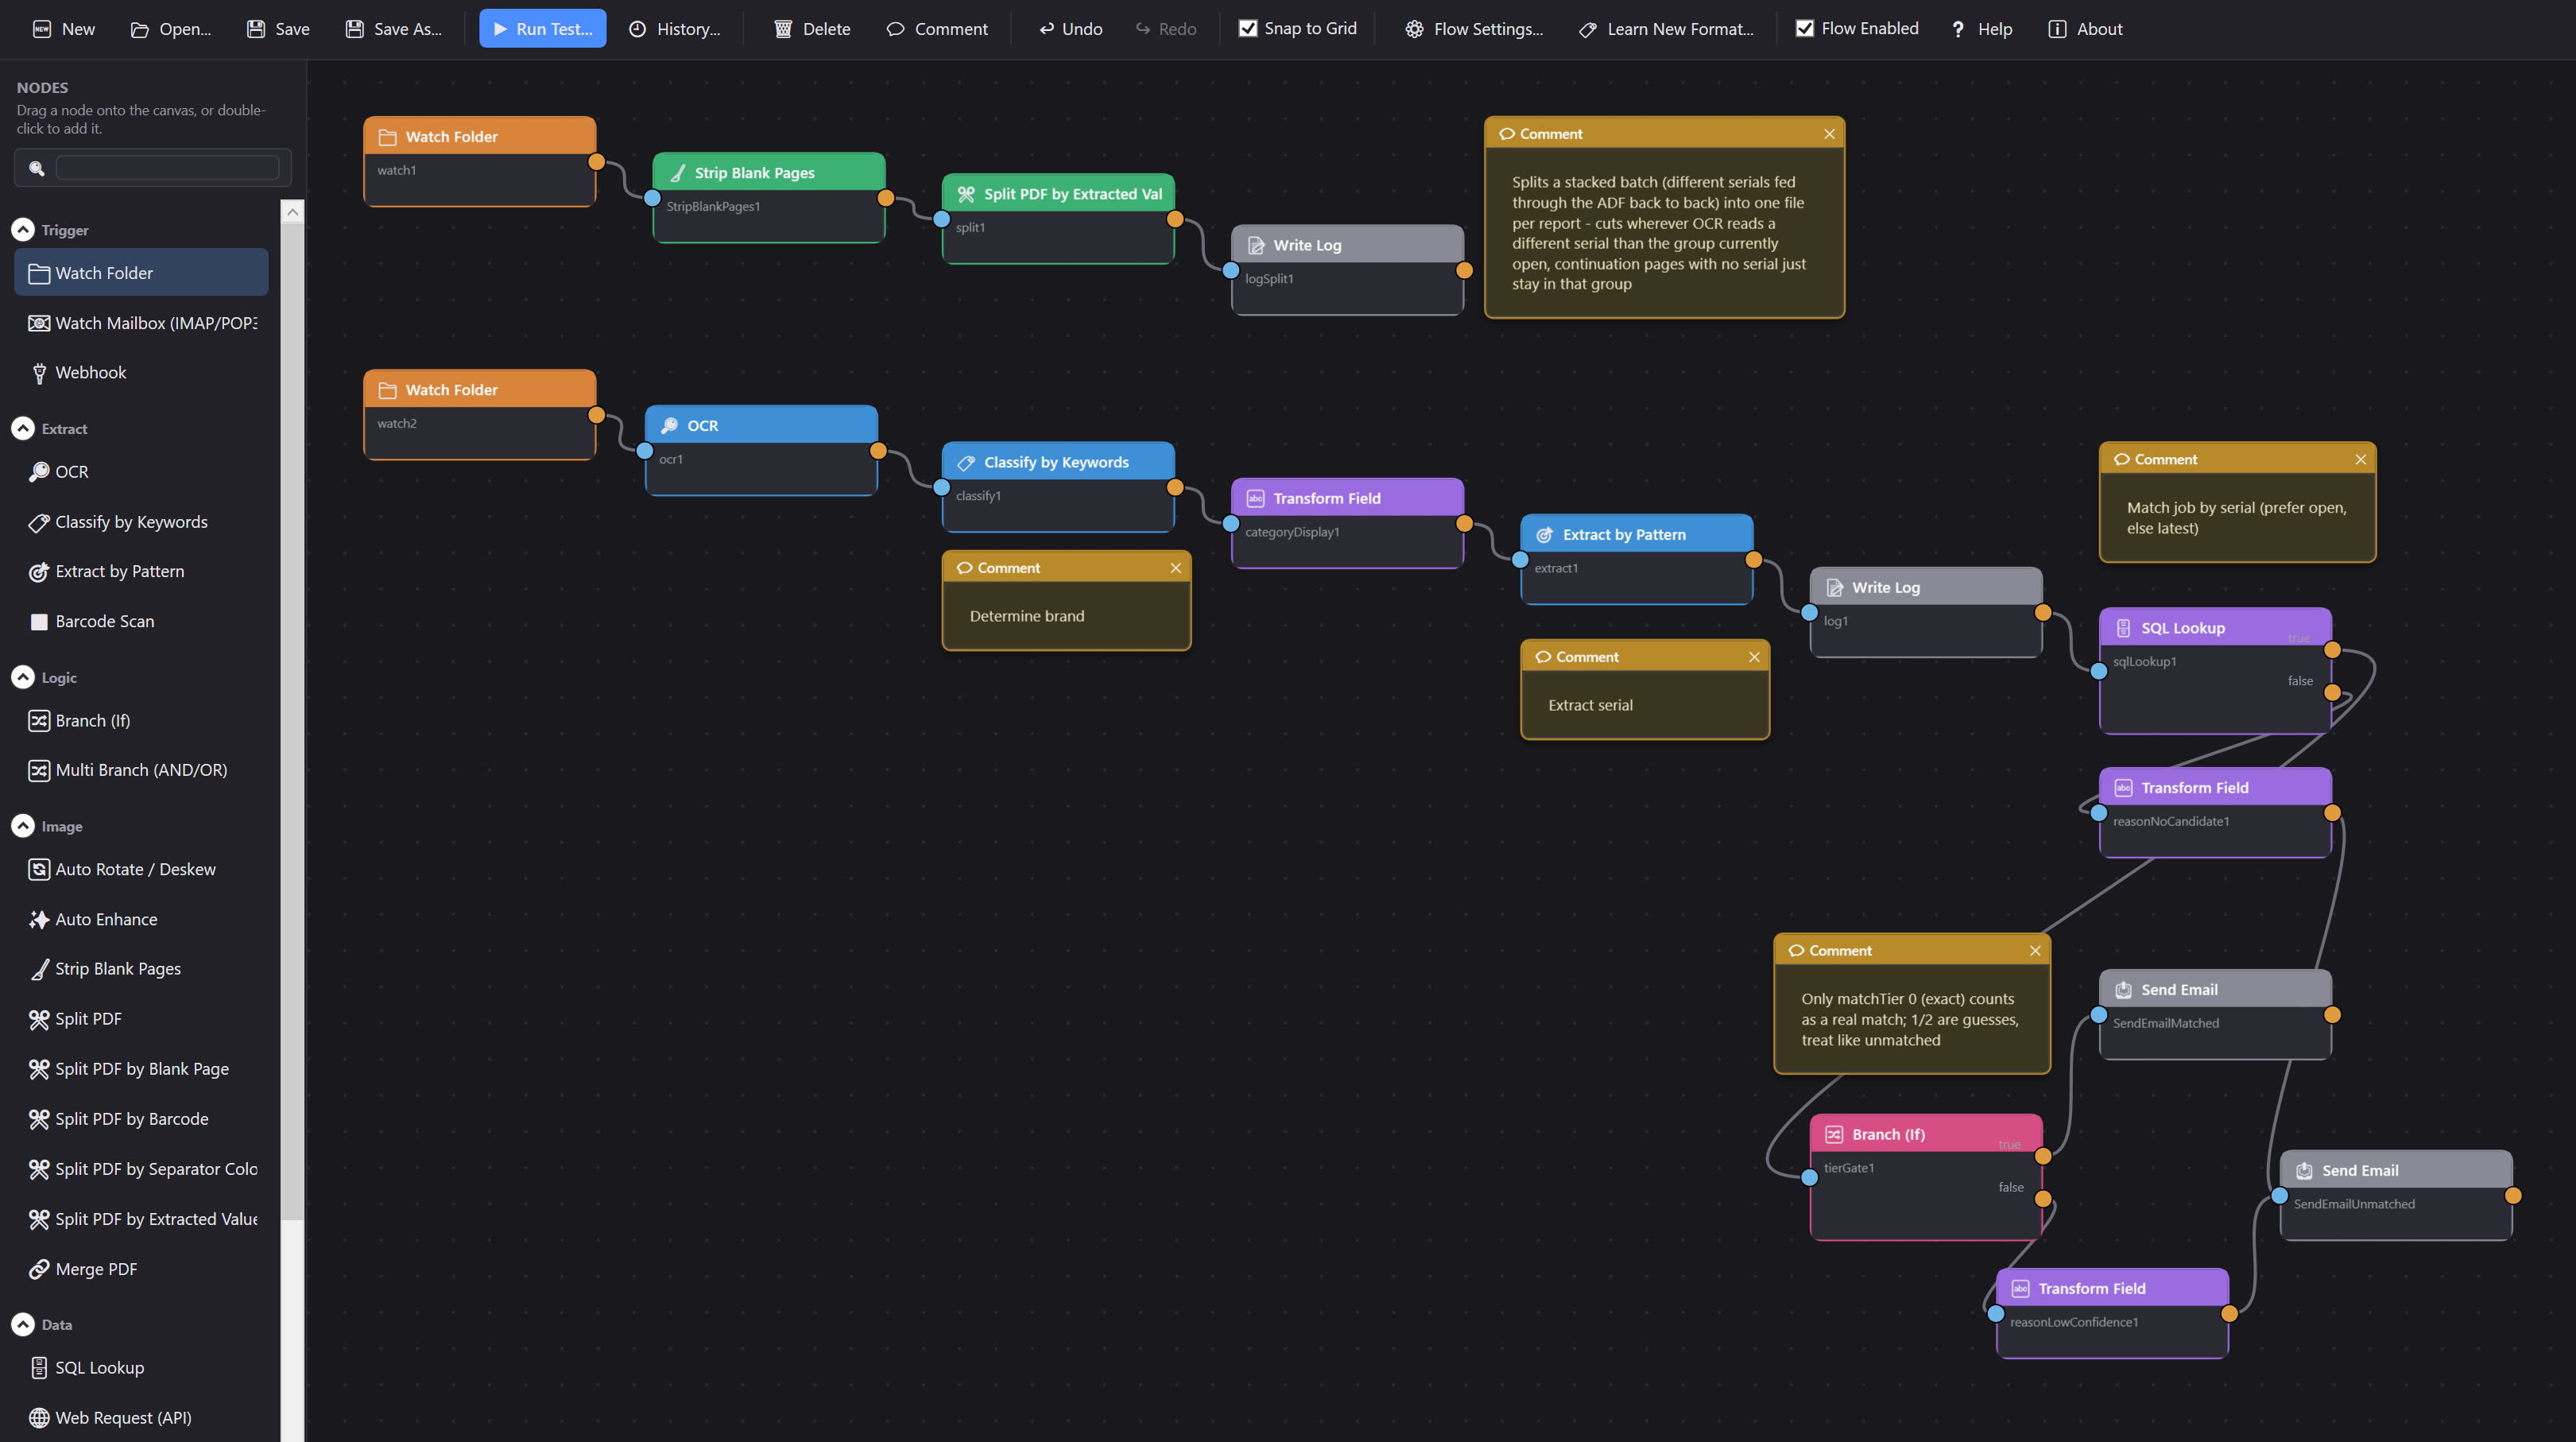Select Multi Branch (AND/OR) node

coord(141,769)
